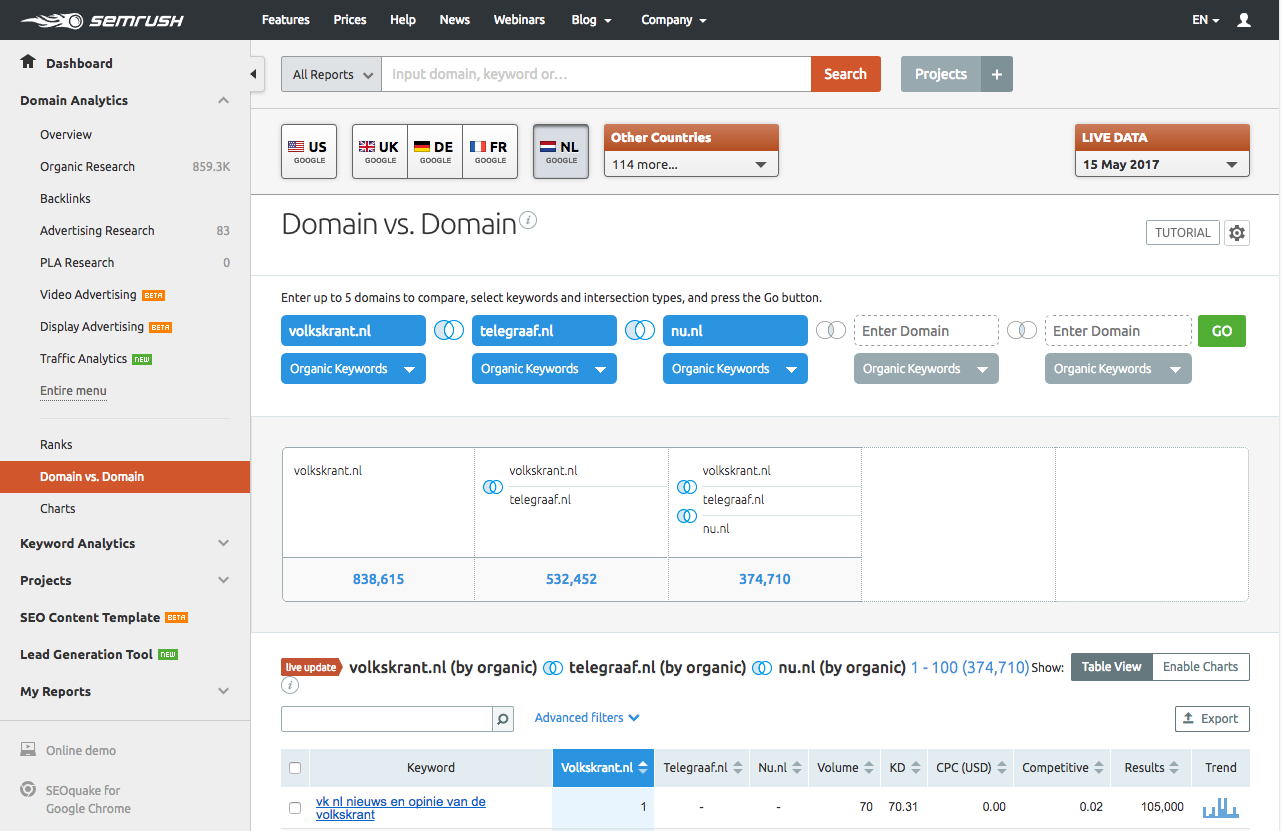Sort by Volume column
Screen dimensions: 1282x831
(x=845, y=768)
